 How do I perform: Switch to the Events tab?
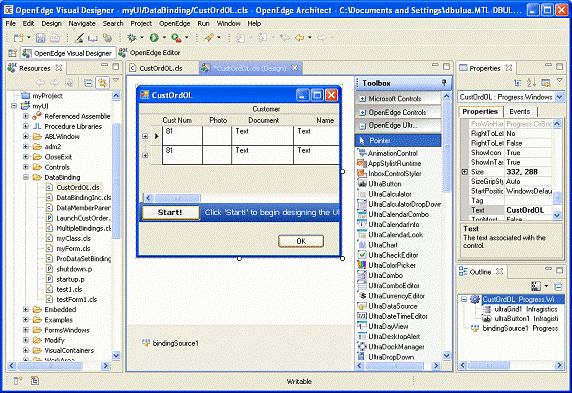519,112
